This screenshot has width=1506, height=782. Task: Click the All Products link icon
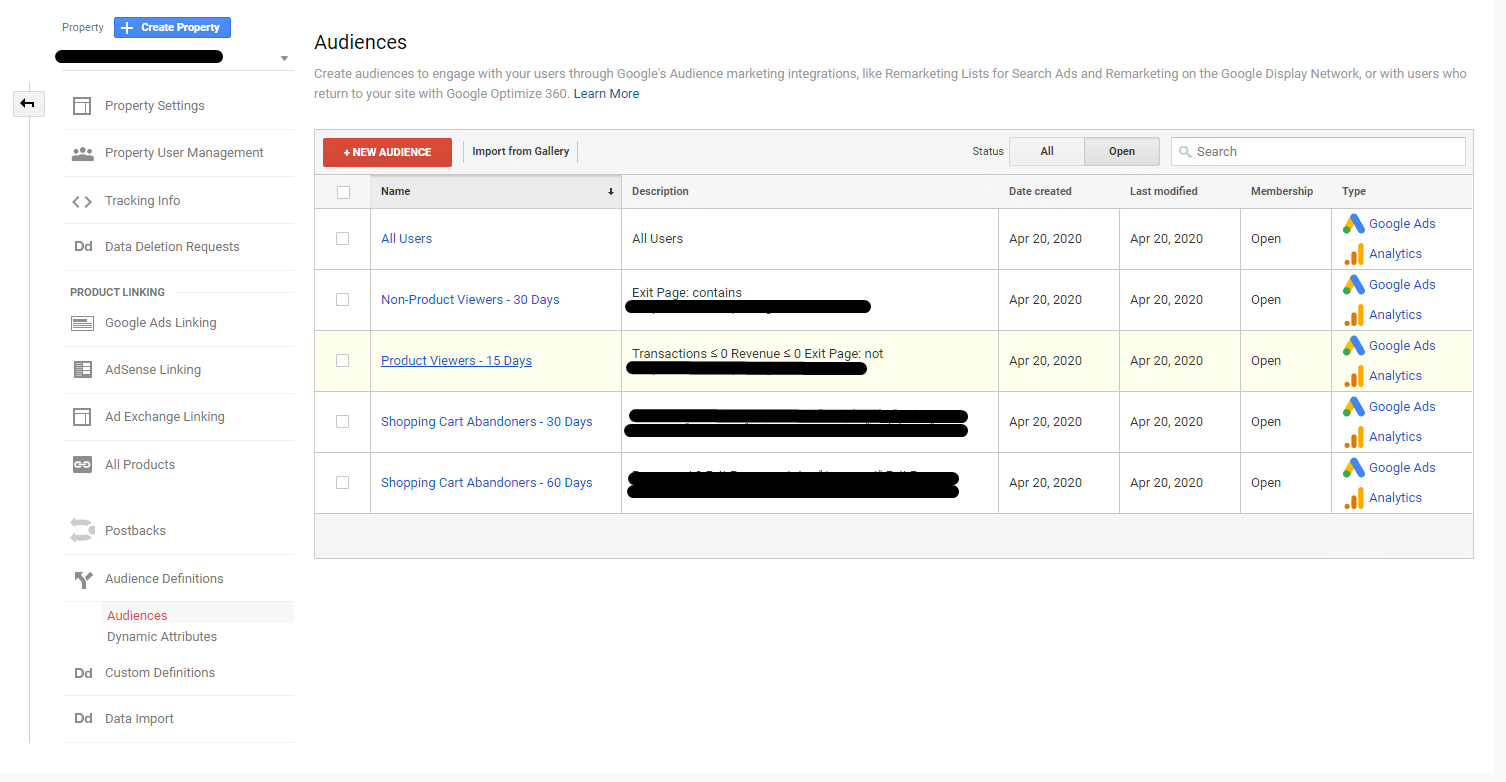(82, 465)
